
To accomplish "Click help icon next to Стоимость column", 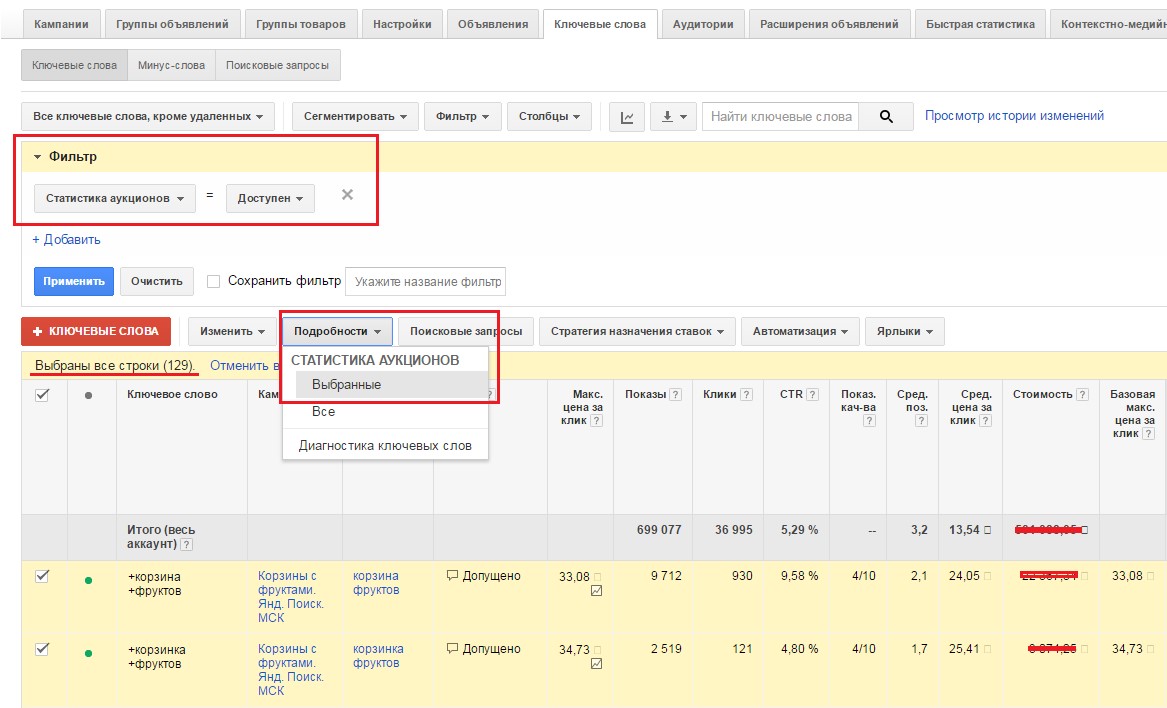I will click(1083, 395).
